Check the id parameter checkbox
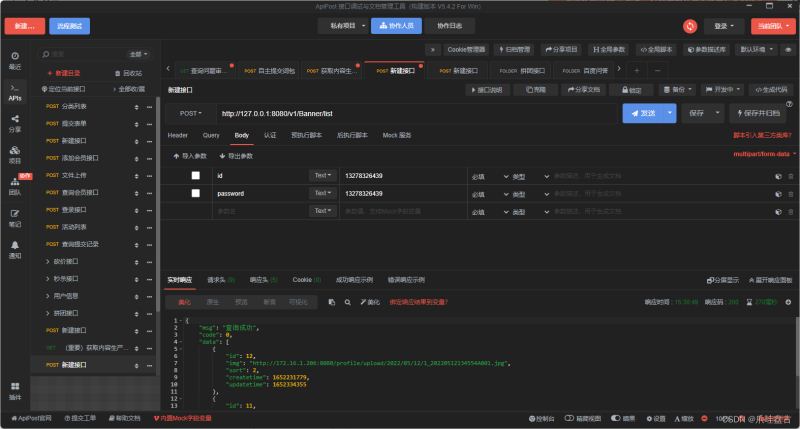 coord(196,176)
